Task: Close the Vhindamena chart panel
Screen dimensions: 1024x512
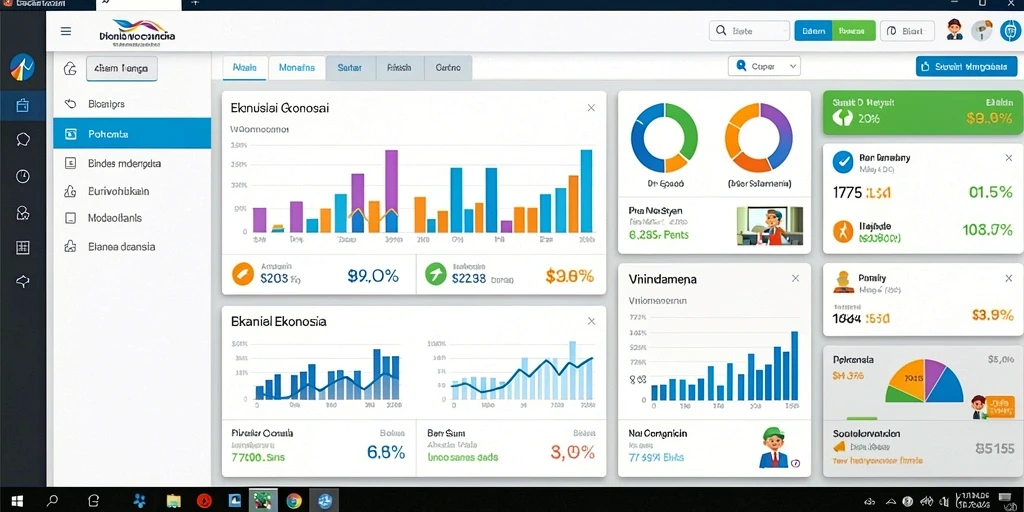Action: pyautogui.click(x=795, y=278)
